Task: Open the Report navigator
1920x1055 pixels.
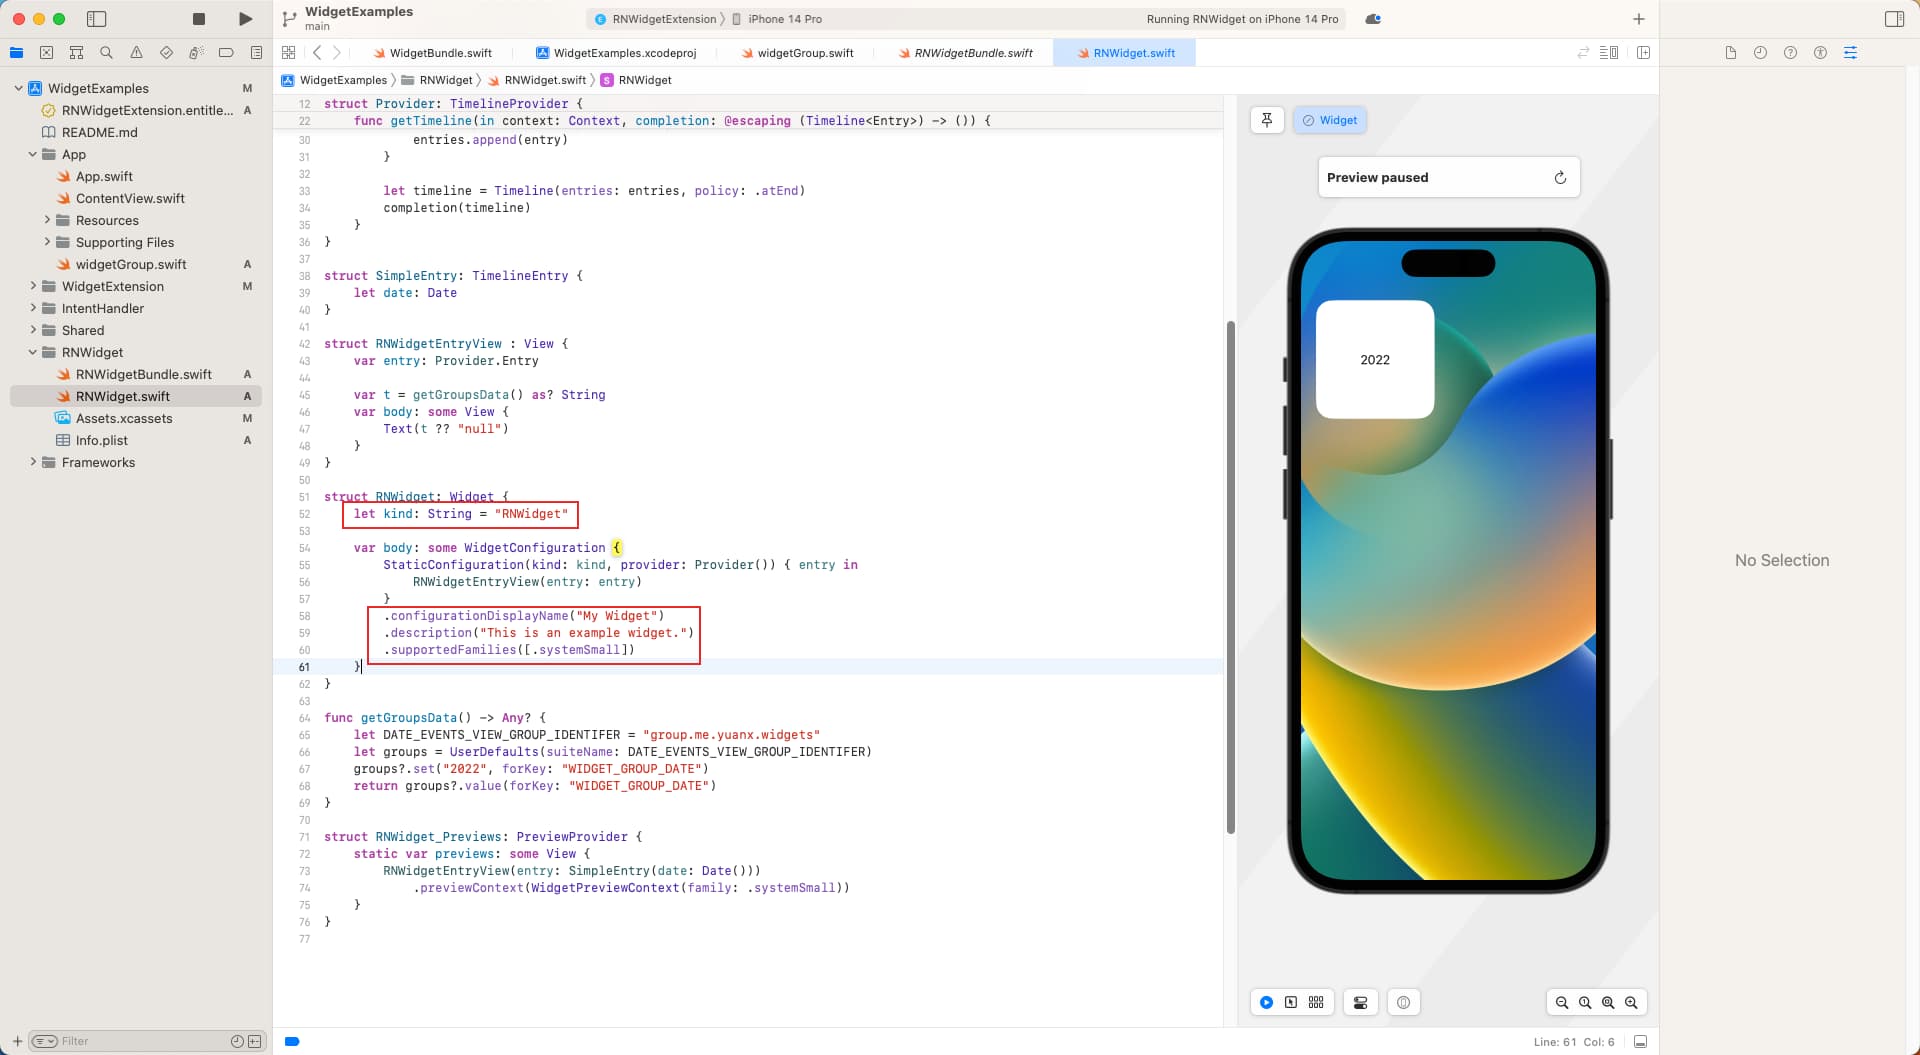Action: tap(256, 52)
